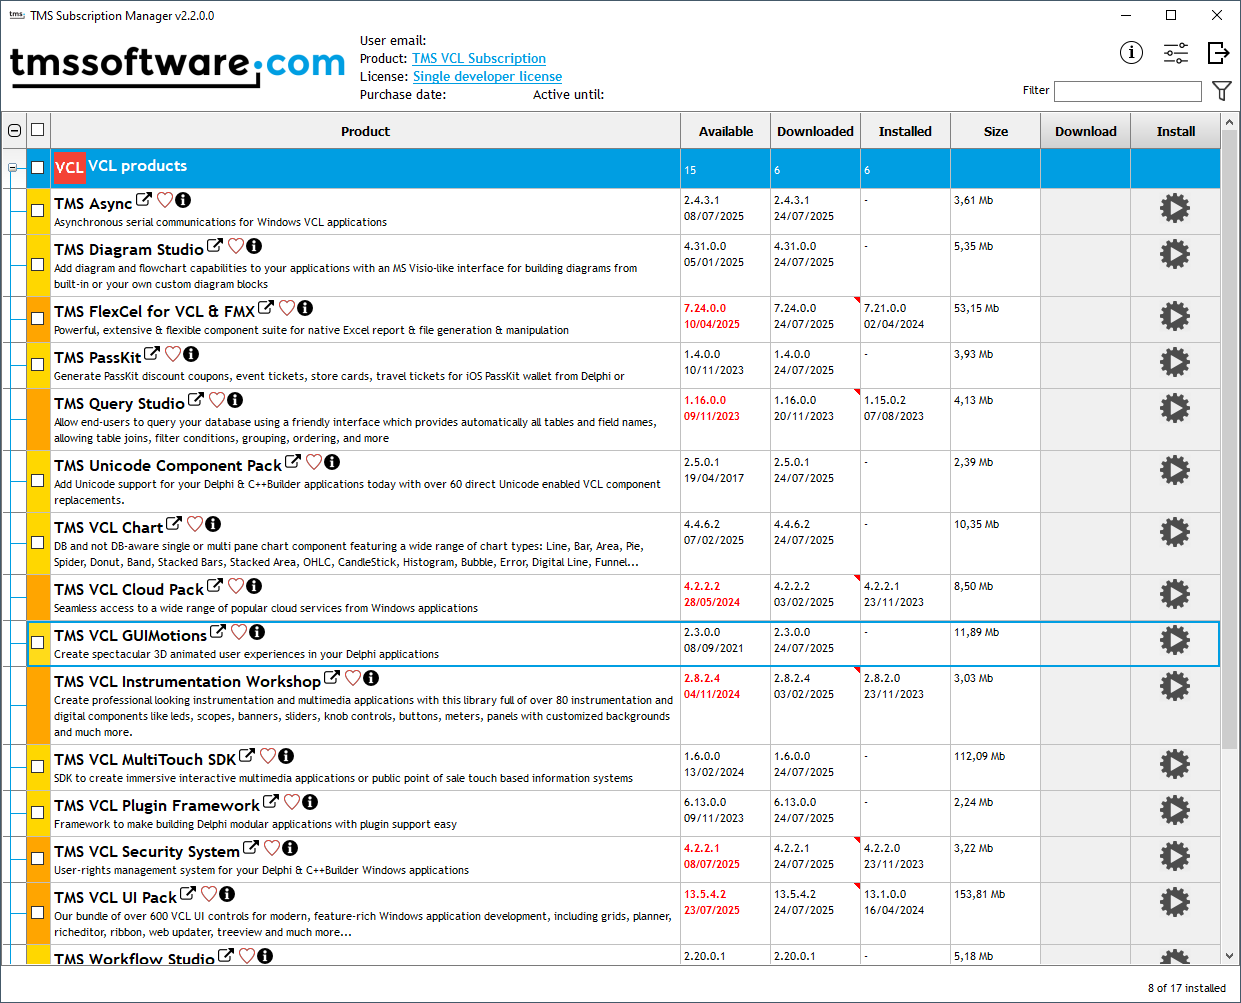Install TMS VCL UI Pack gear icon
1241x1003 pixels.
(x=1175, y=902)
